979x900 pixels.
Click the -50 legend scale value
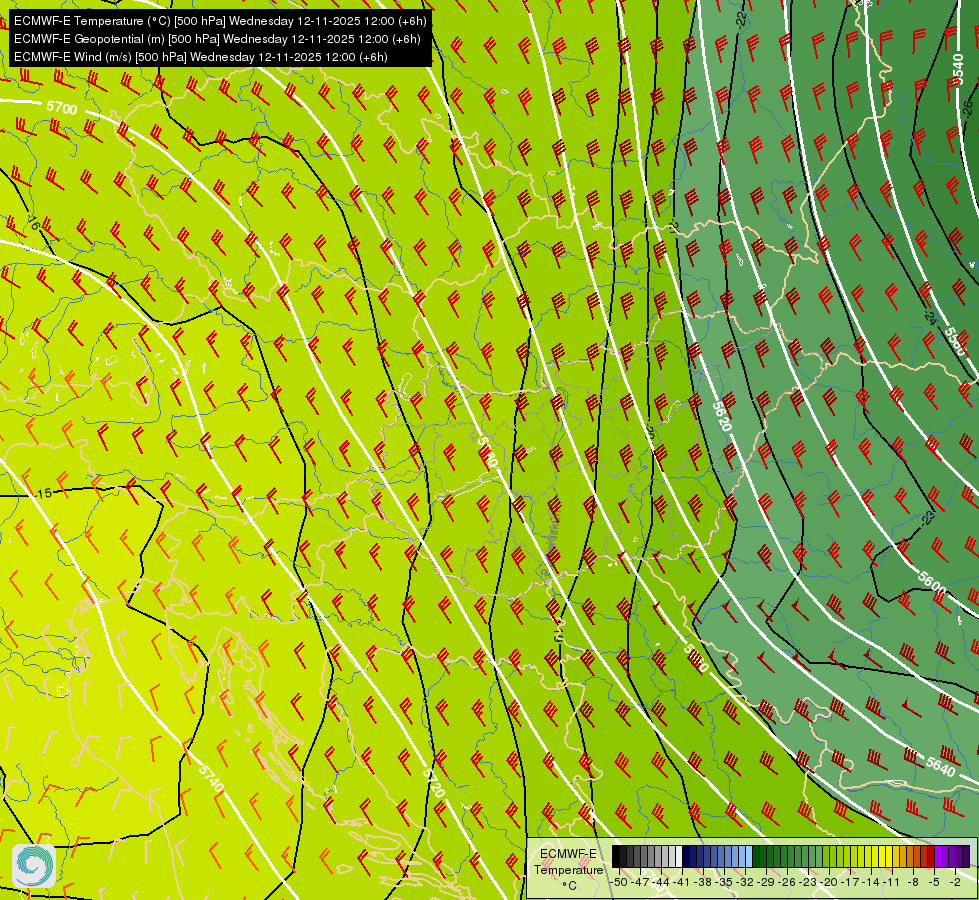point(619,883)
